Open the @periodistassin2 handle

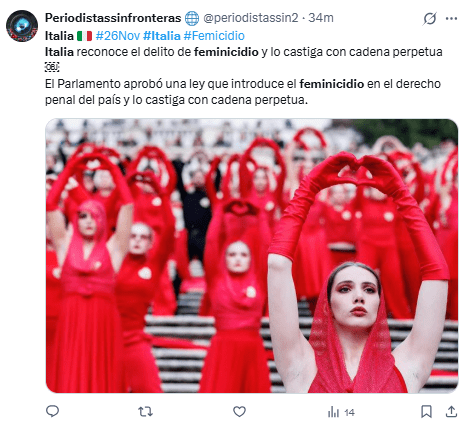(251, 18)
